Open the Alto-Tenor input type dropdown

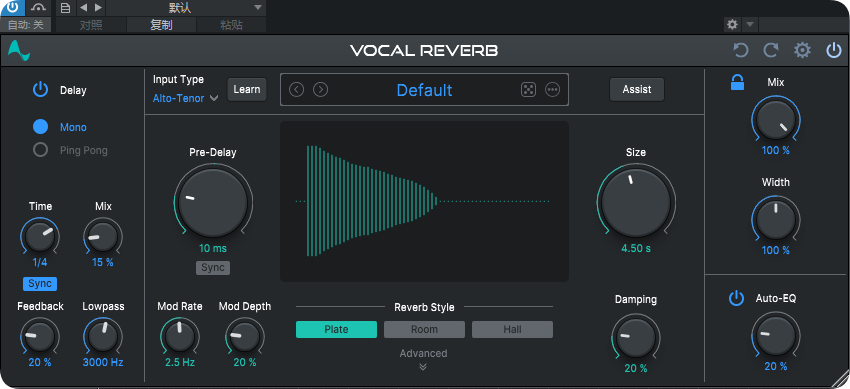coord(185,99)
